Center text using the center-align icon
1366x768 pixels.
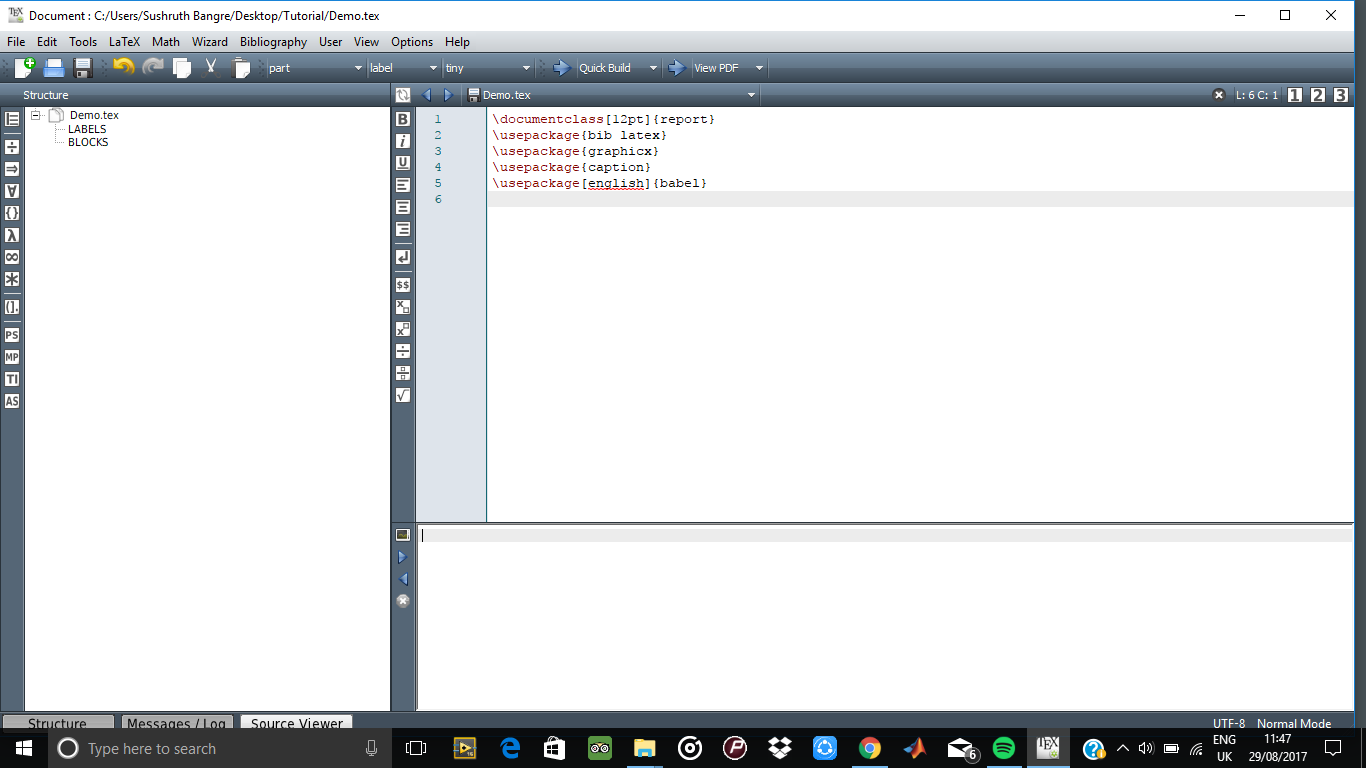403,207
